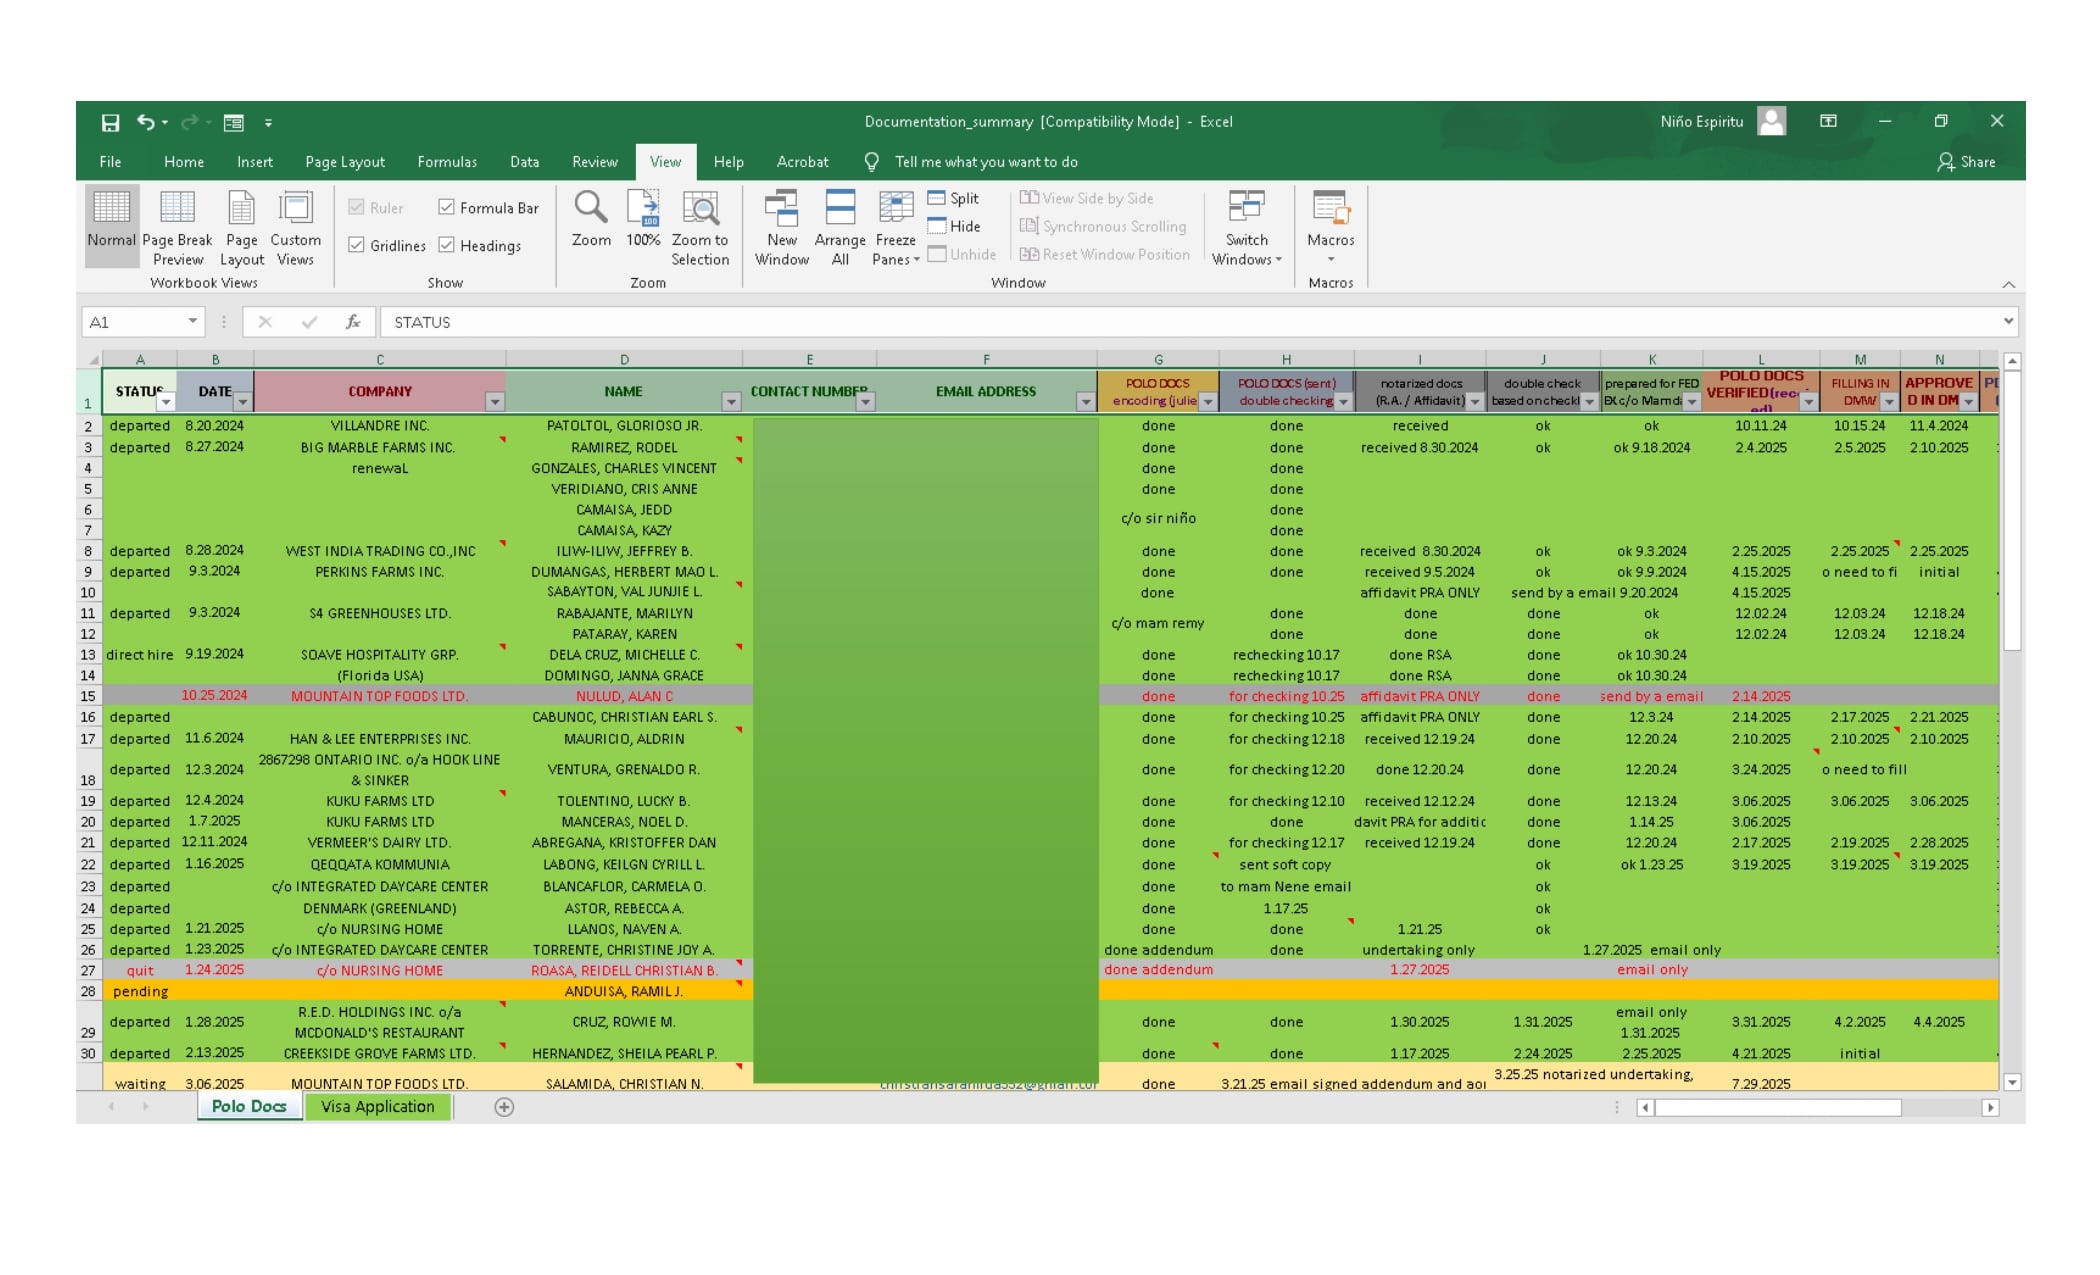Image resolution: width=2100 pixels, height=1275 pixels.
Task: Open the COMPANY column filter dropdown
Action: (x=494, y=402)
